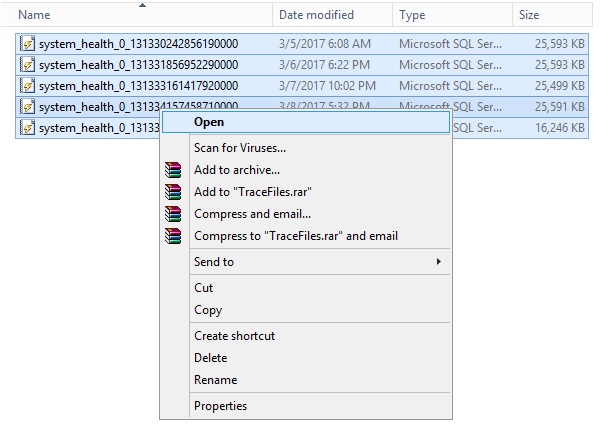
Task: Click the file icon of the 16,246 KB file
Action: (27, 127)
